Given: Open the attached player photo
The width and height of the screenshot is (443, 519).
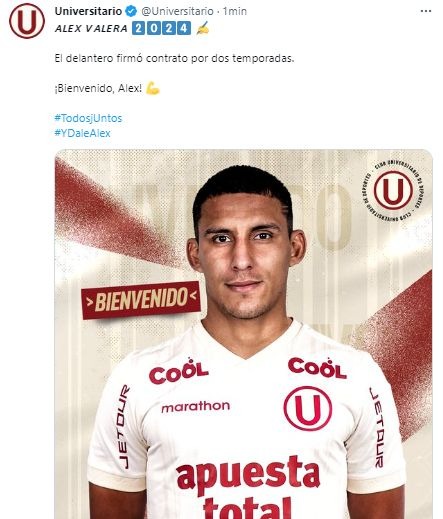Looking at the screenshot, I should (243, 334).
